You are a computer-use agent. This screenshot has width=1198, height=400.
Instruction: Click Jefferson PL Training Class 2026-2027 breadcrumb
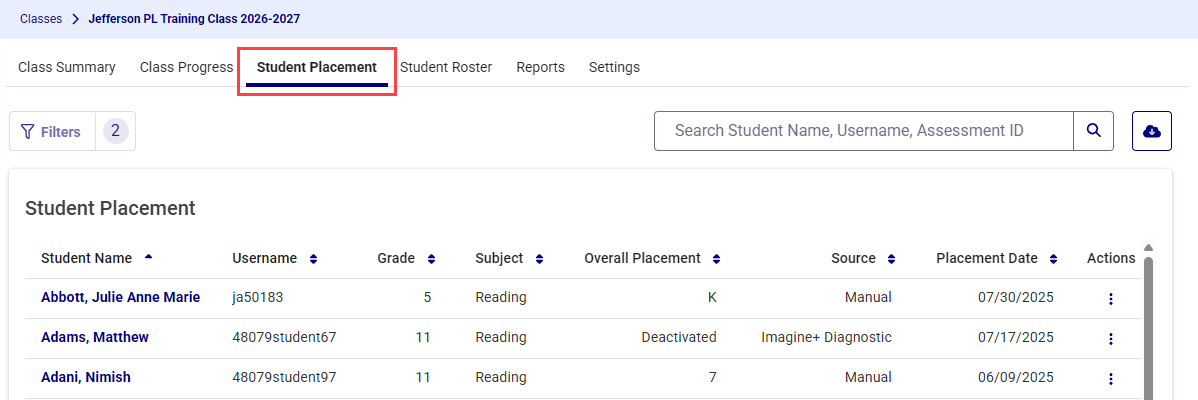(194, 19)
